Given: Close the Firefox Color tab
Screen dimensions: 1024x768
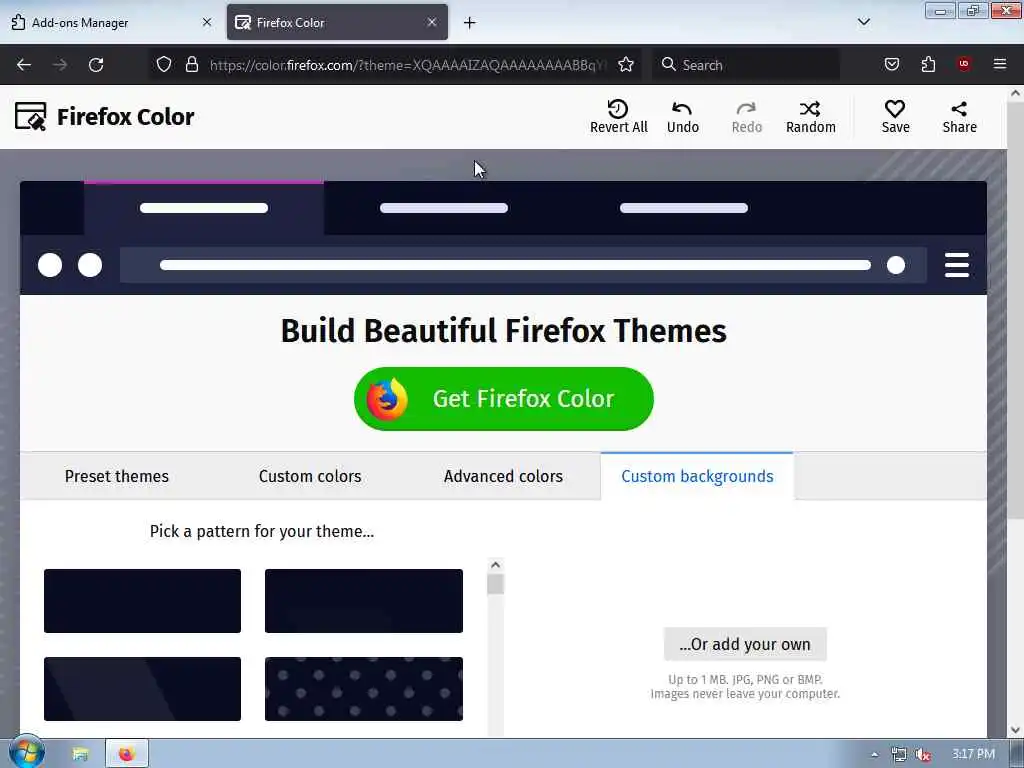Looking at the screenshot, I should tap(432, 22).
